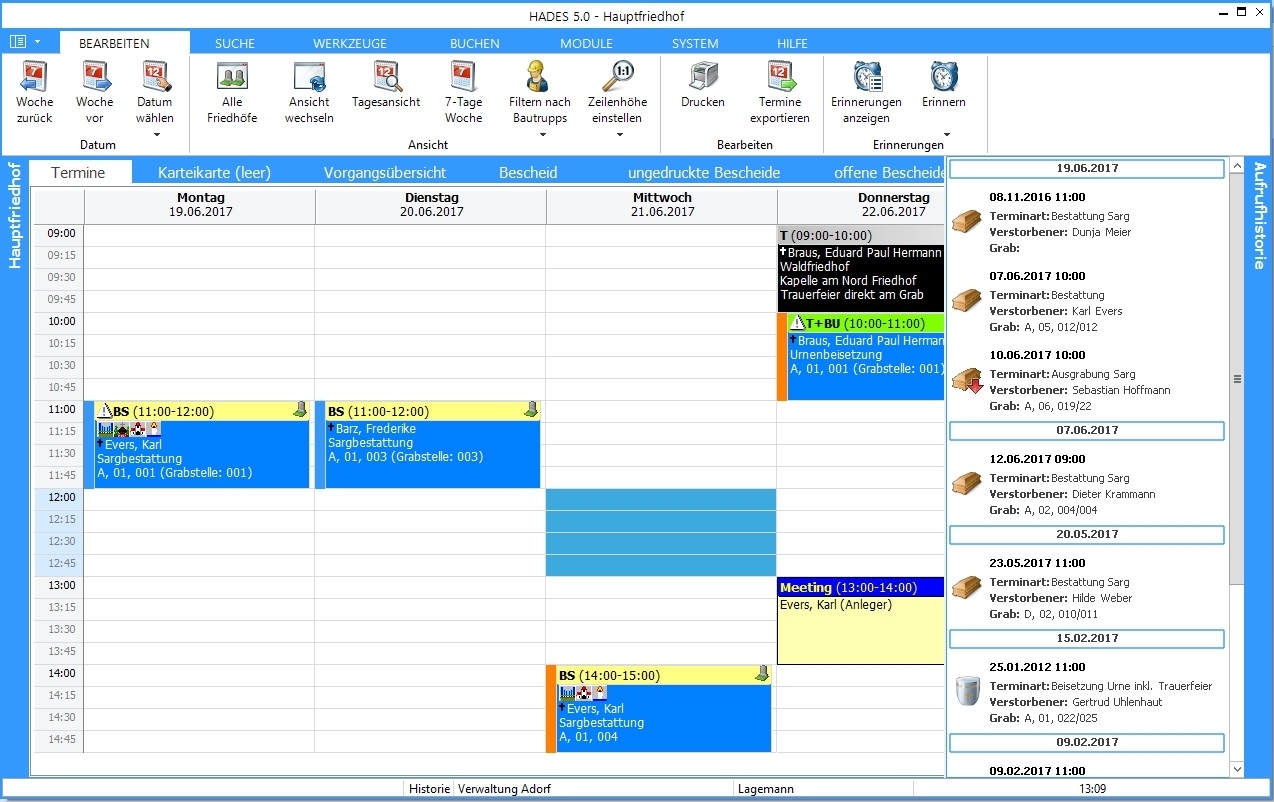
Task: Click the history panel scrollbar thumb
Action: click(x=1237, y=379)
